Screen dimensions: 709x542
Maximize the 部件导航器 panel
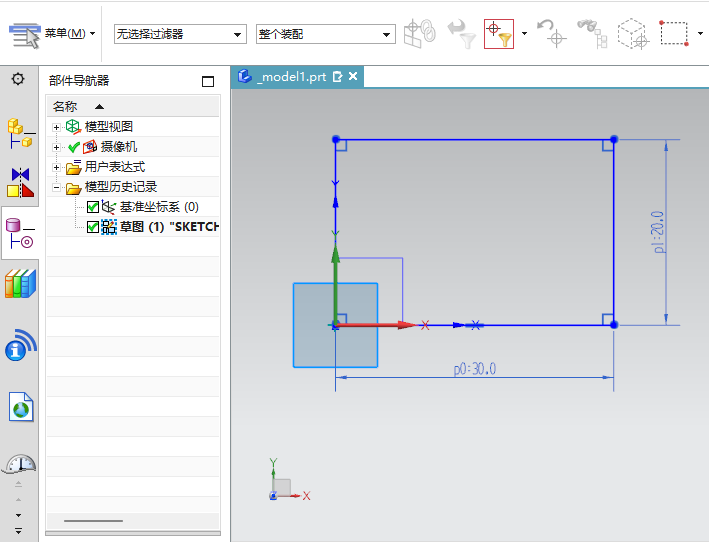coord(208,81)
